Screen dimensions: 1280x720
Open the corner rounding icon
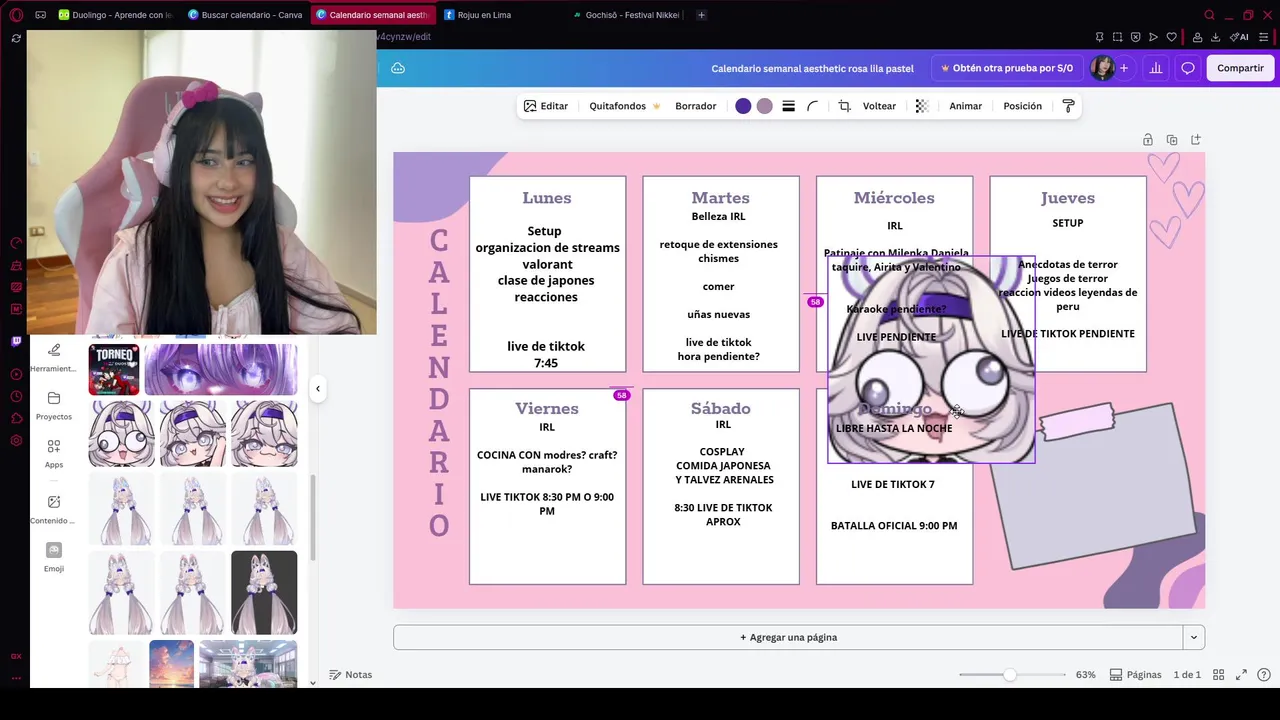(x=812, y=106)
